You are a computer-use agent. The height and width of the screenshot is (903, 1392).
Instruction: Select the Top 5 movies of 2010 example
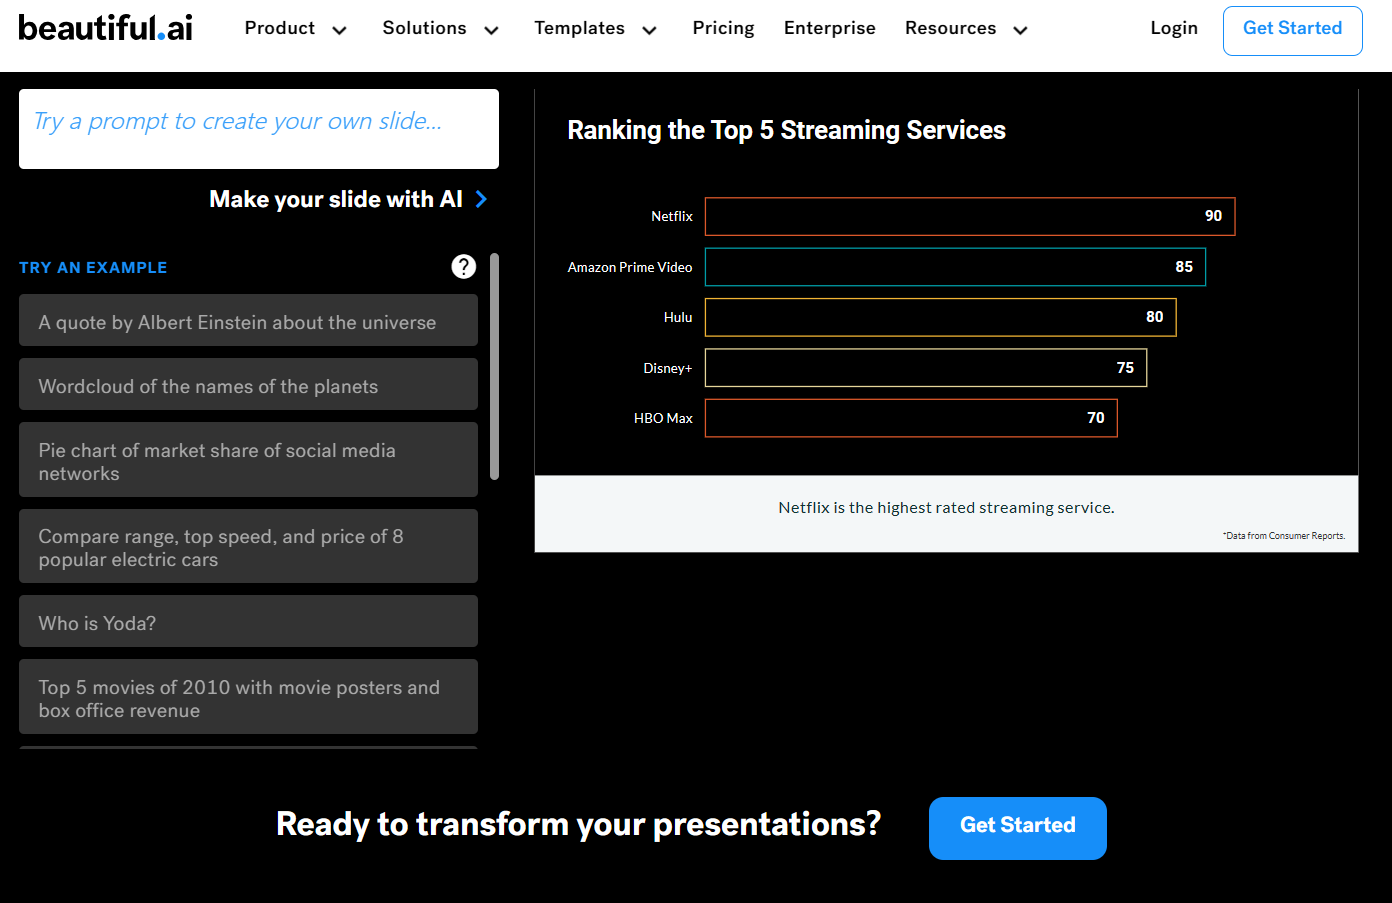tap(248, 697)
